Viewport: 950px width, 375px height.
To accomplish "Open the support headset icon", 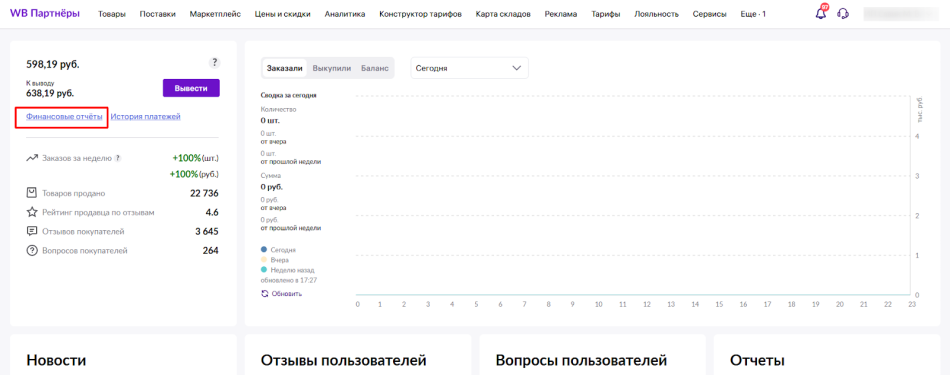I will (843, 13).
